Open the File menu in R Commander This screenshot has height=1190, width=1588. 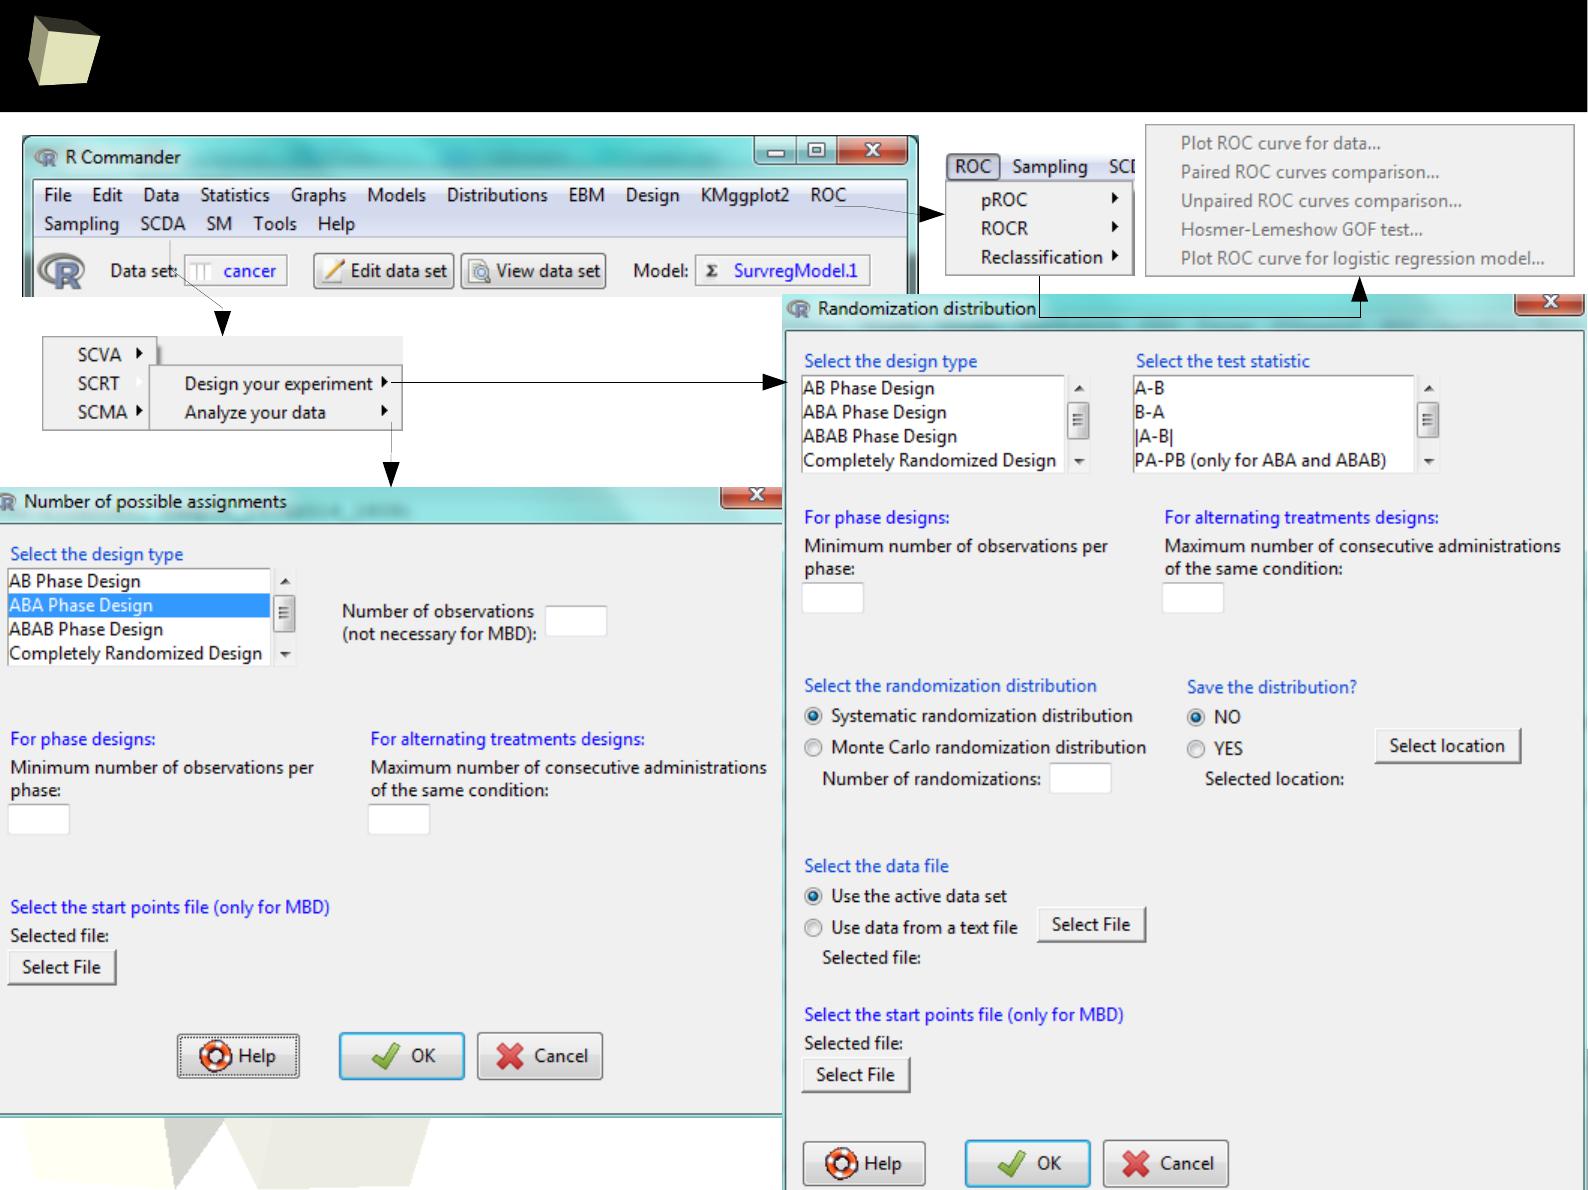tap(58, 195)
